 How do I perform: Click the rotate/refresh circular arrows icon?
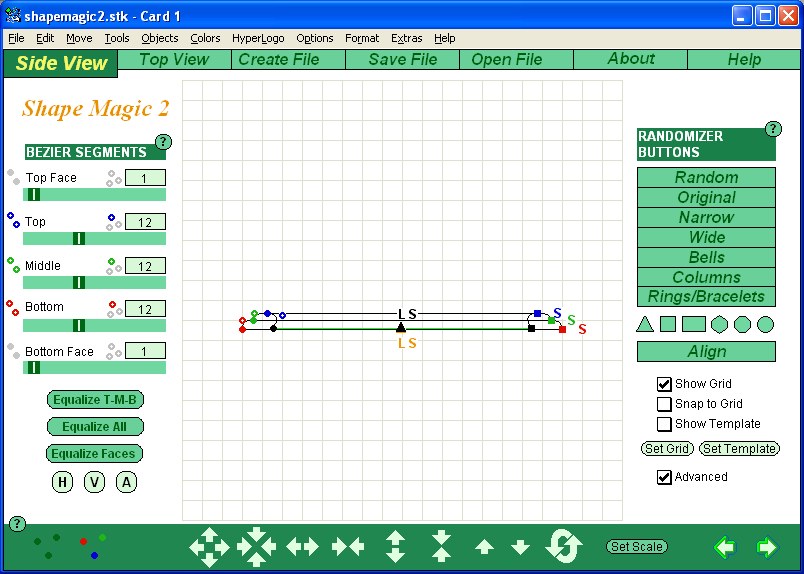[x=564, y=547]
